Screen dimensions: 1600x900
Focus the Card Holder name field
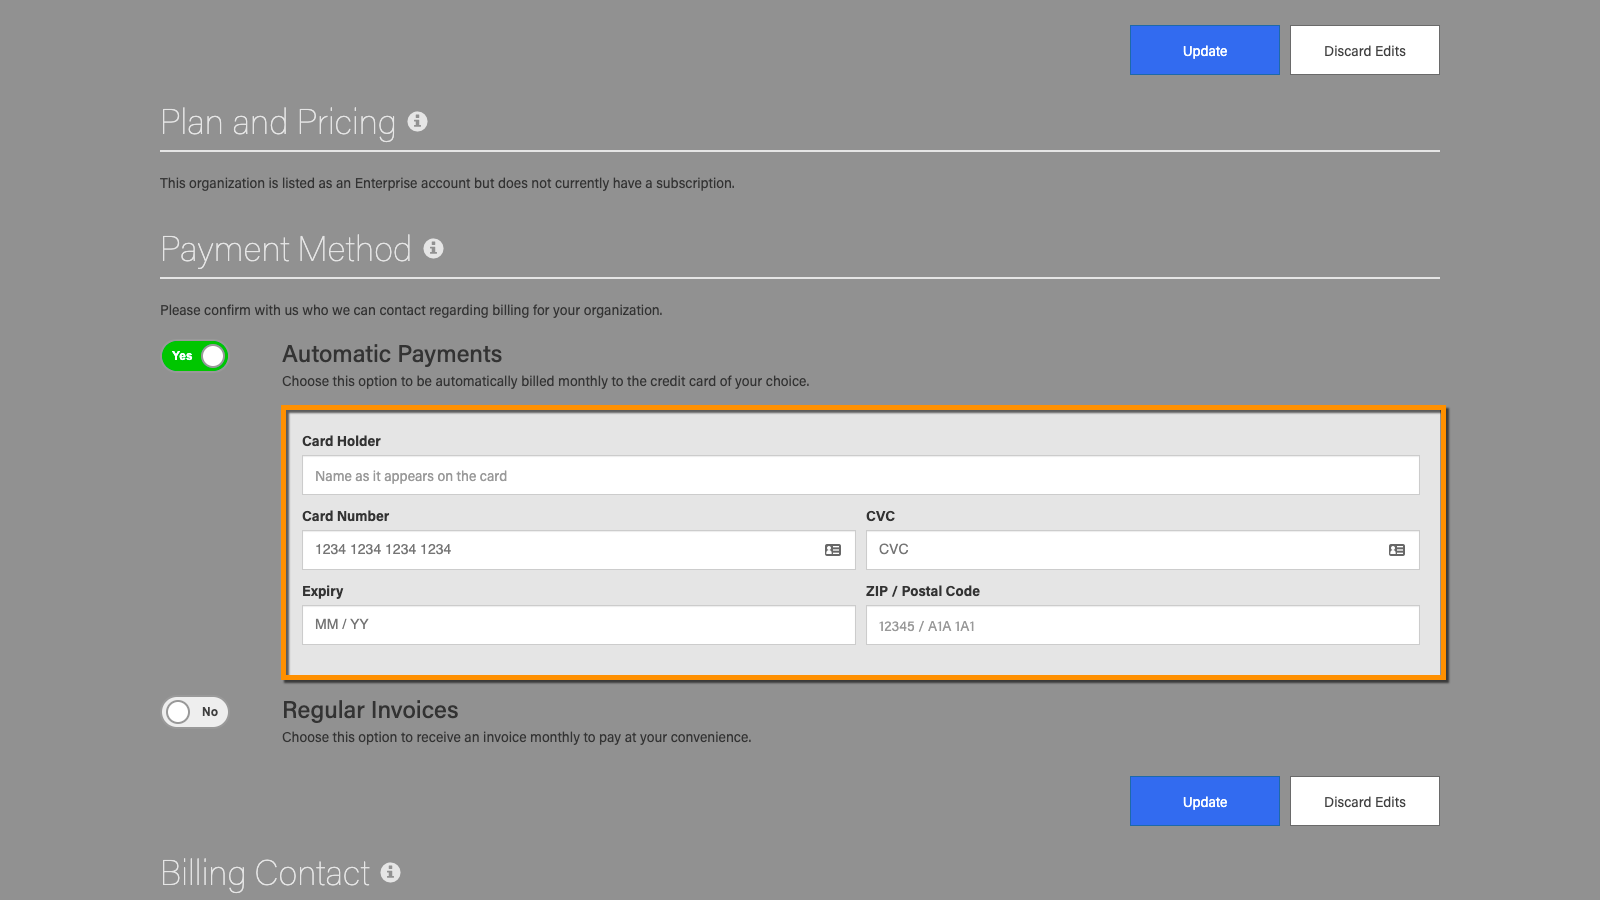click(x=860, y=476)
